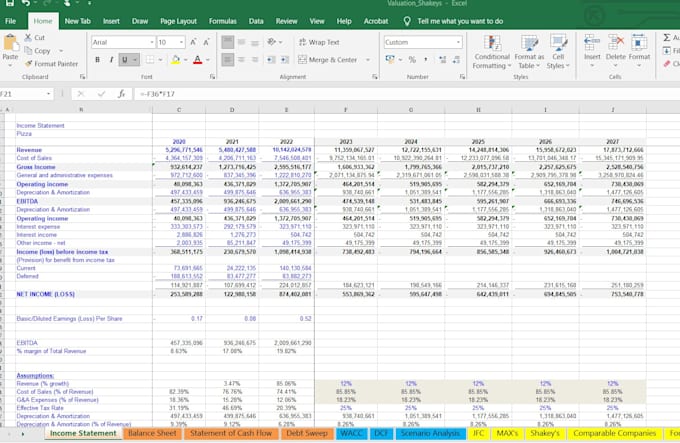
Task: Click the AutoSum sigma icon
Action: (667, 38)
